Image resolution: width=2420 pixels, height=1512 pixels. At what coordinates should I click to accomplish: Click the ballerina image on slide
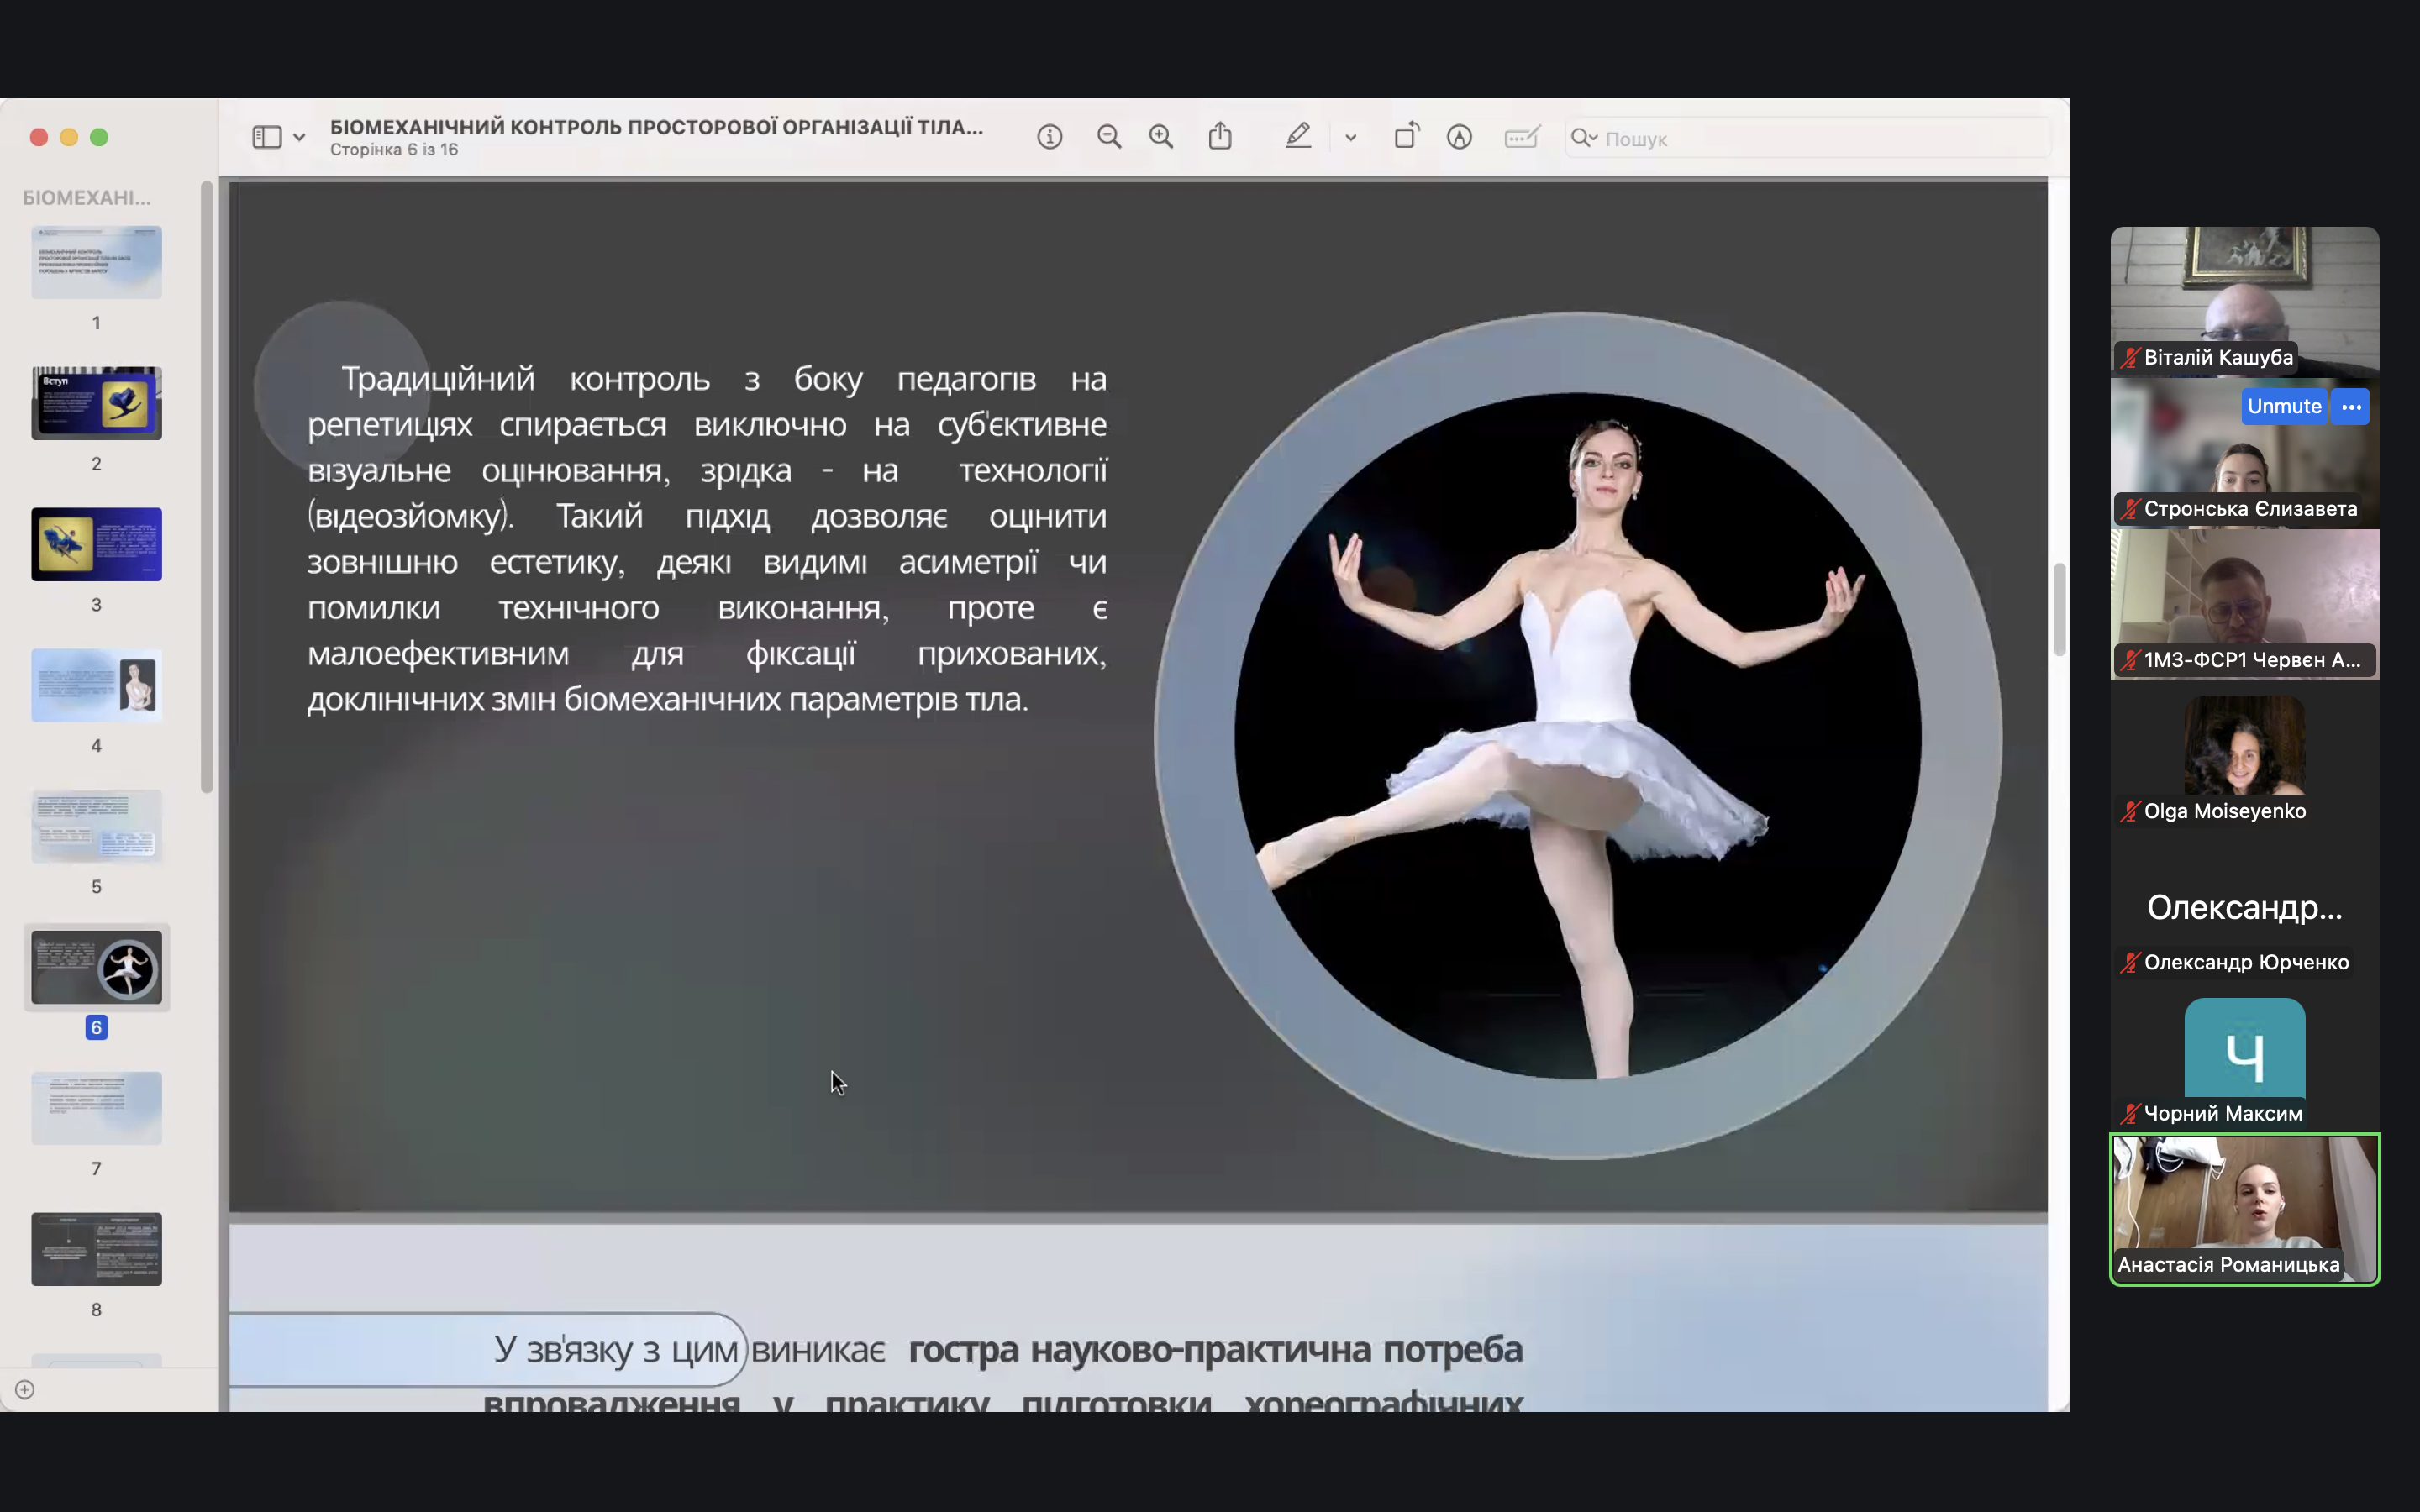point(1577,736)
